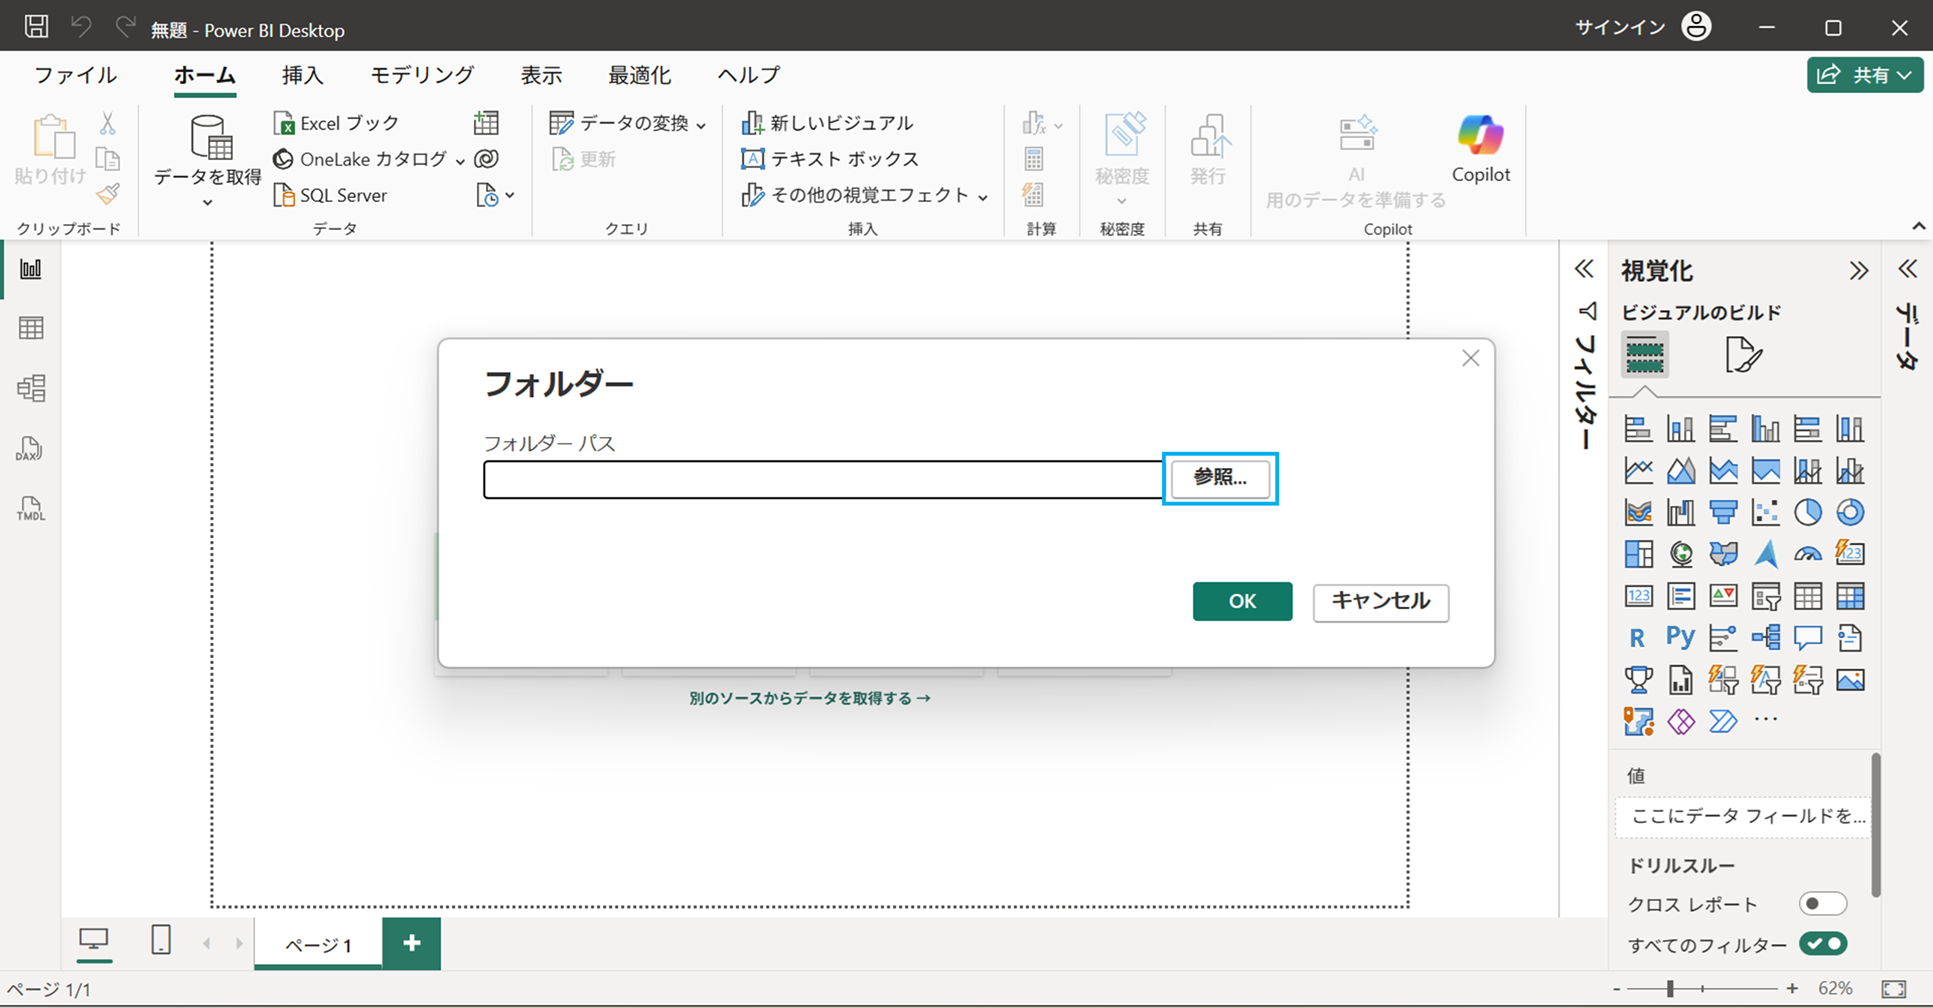Image resolution: width=1933 pixels, height=1008 pixels.
Task: Open the OneLake カタログ dropdown
Action: (459, 158)
